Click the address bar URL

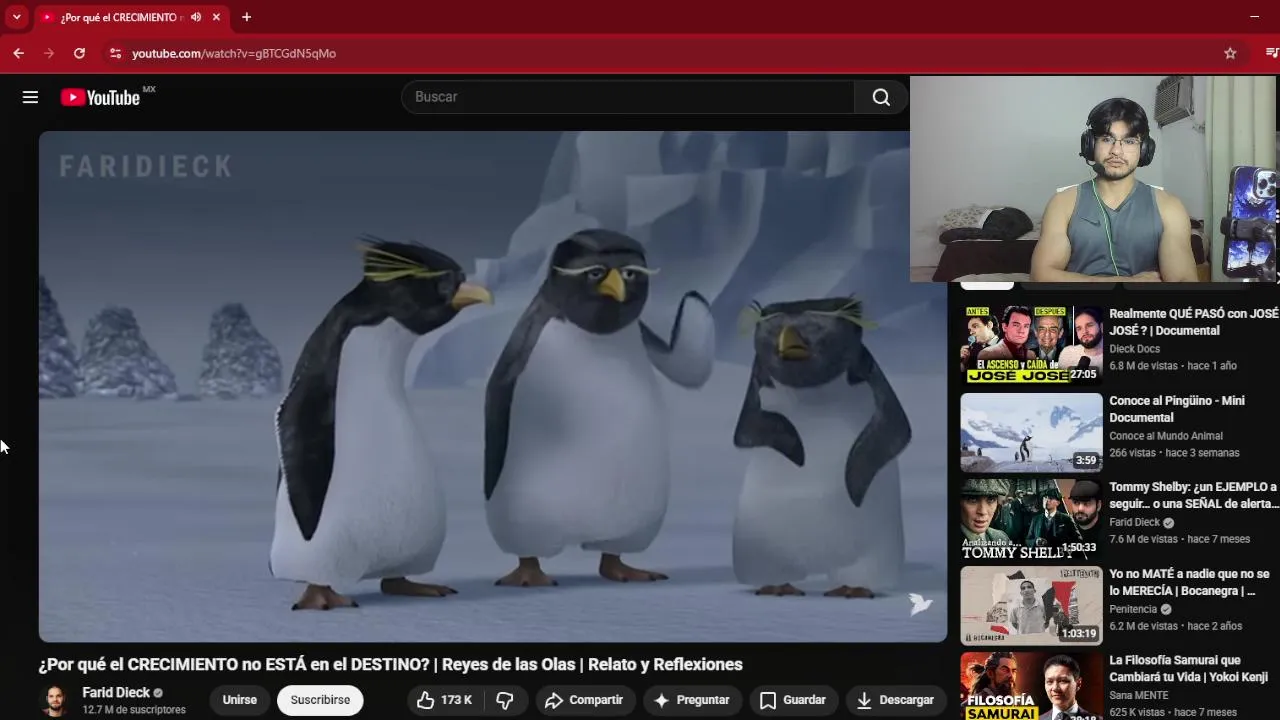point(234,53)
